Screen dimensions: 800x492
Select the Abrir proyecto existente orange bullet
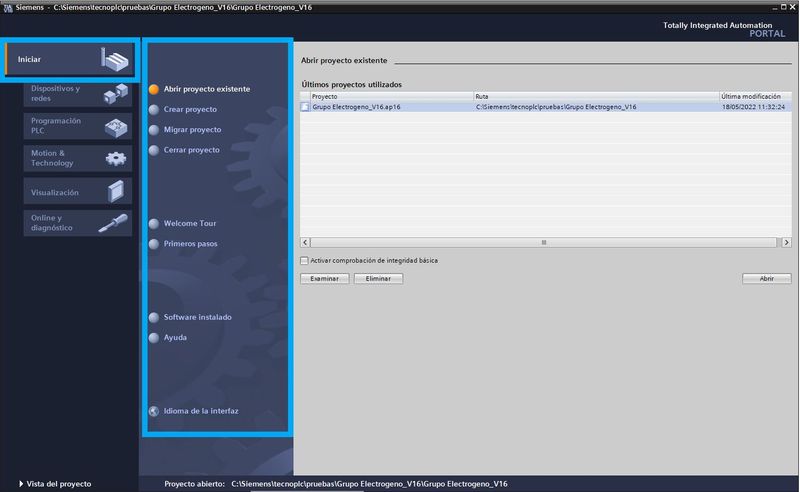[154, 89]
